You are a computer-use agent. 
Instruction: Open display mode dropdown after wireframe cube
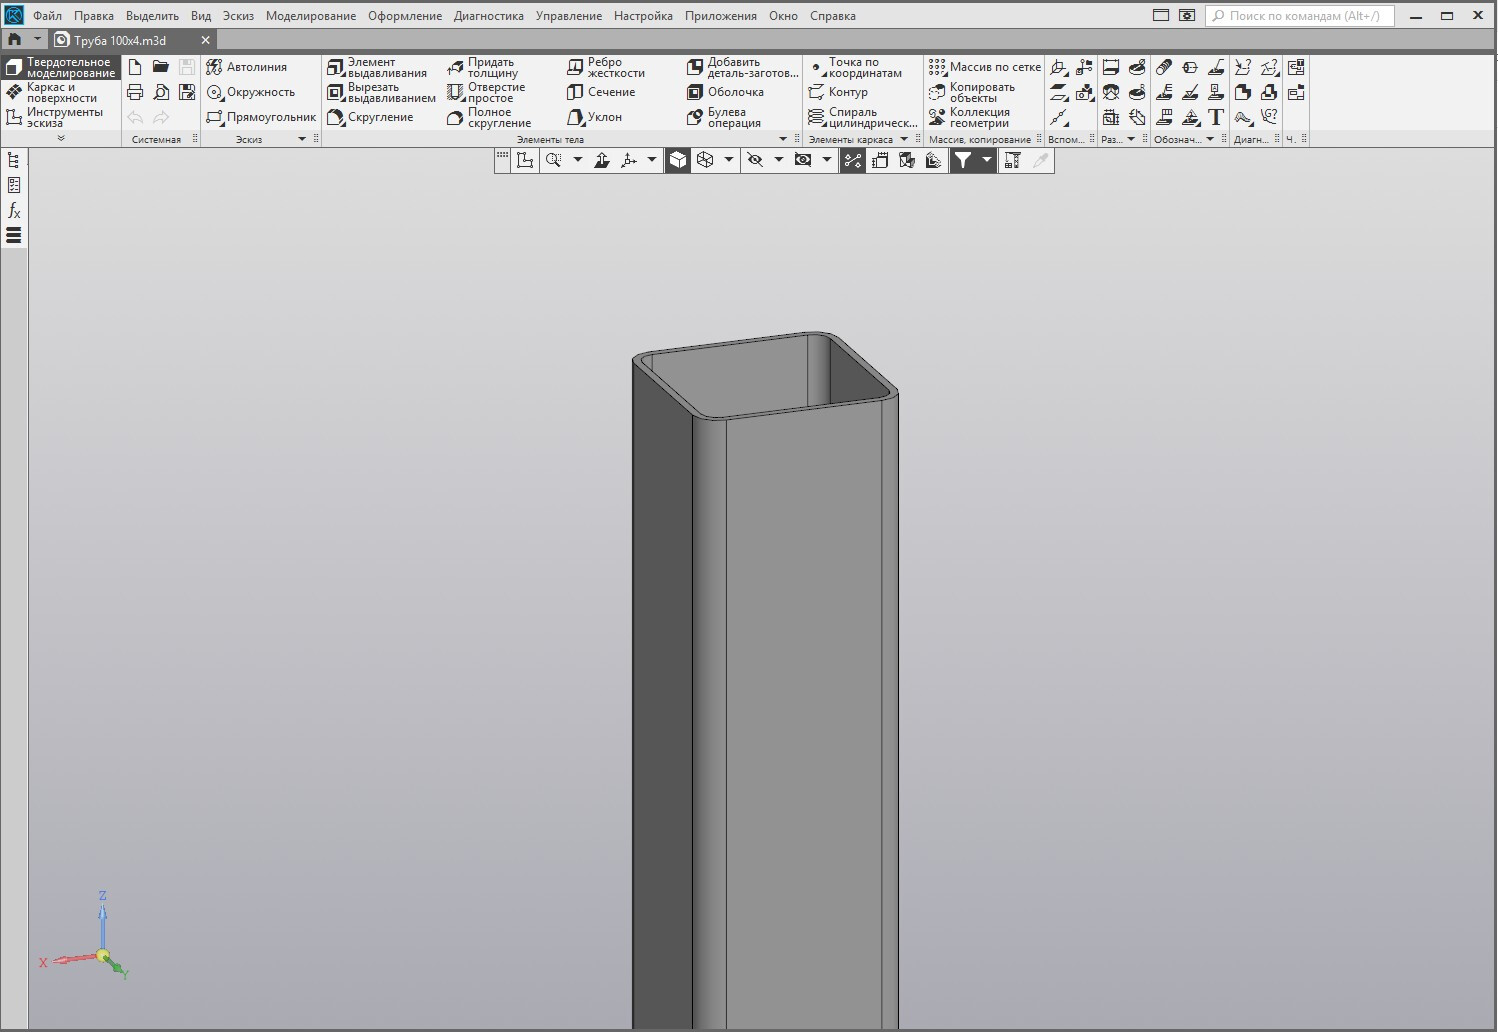point(729,160)
